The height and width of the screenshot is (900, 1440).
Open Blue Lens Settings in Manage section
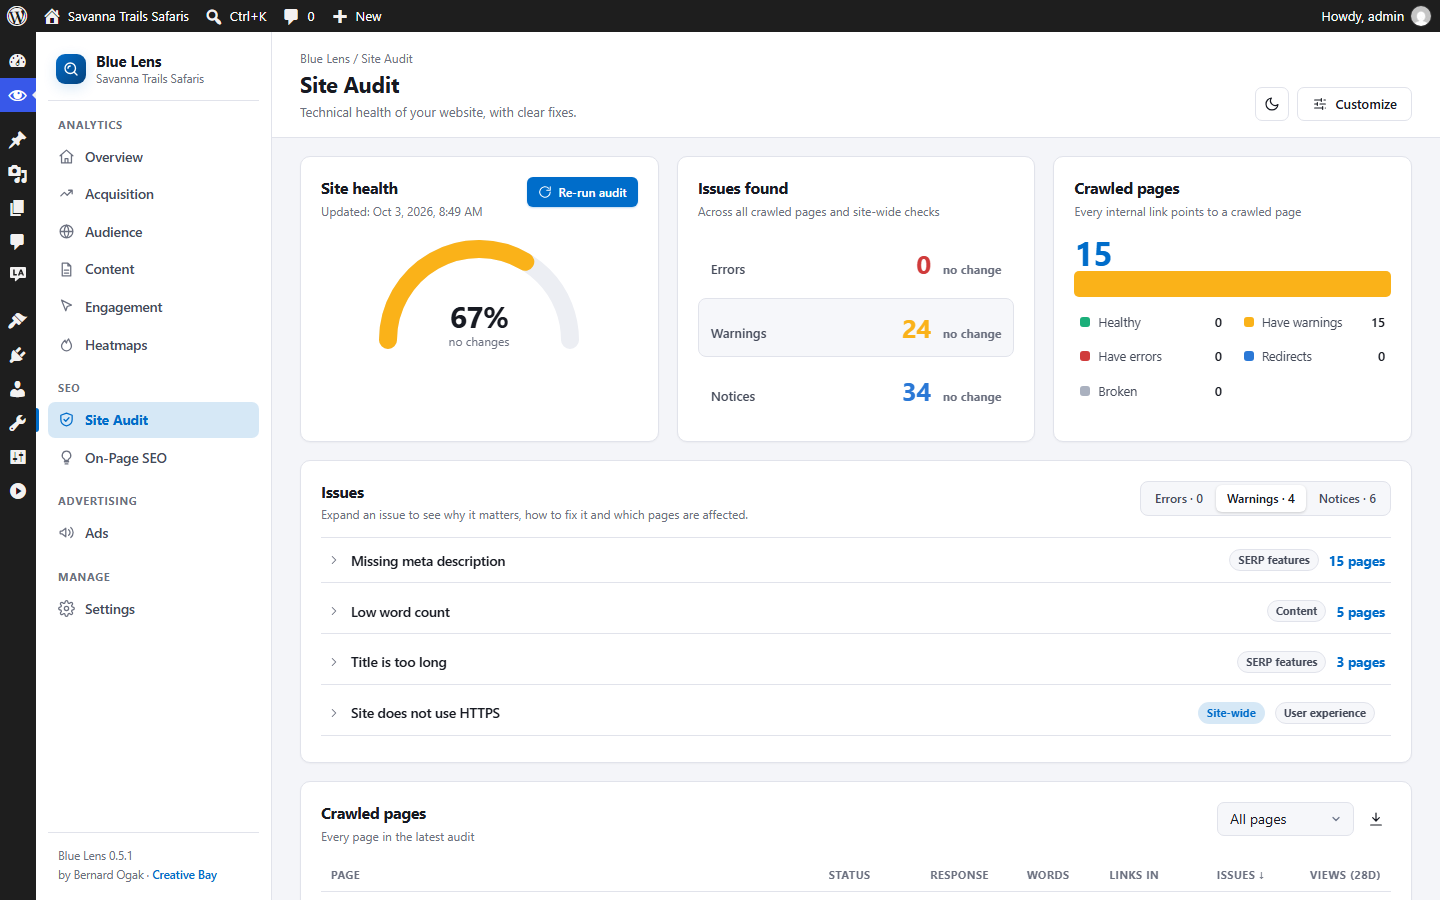[x=153, y=609]
